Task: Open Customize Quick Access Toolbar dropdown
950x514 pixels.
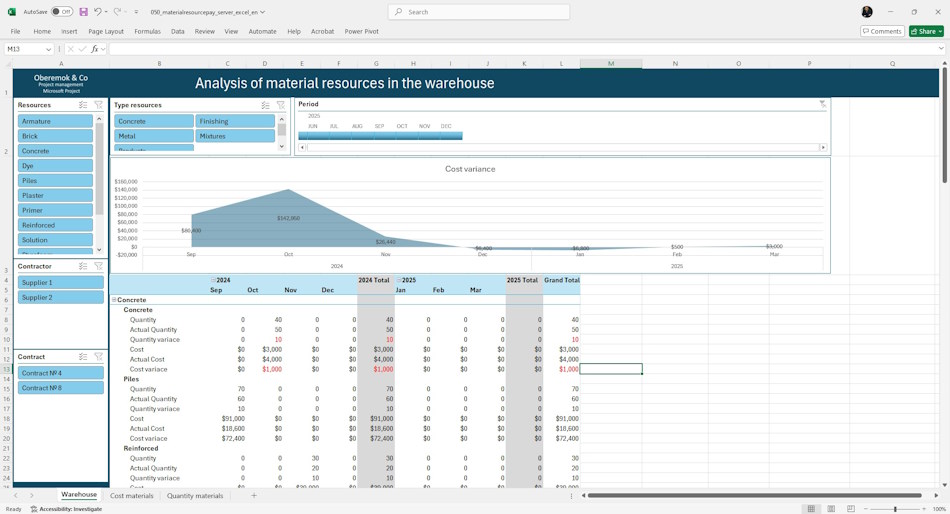Action: point(136,12)
